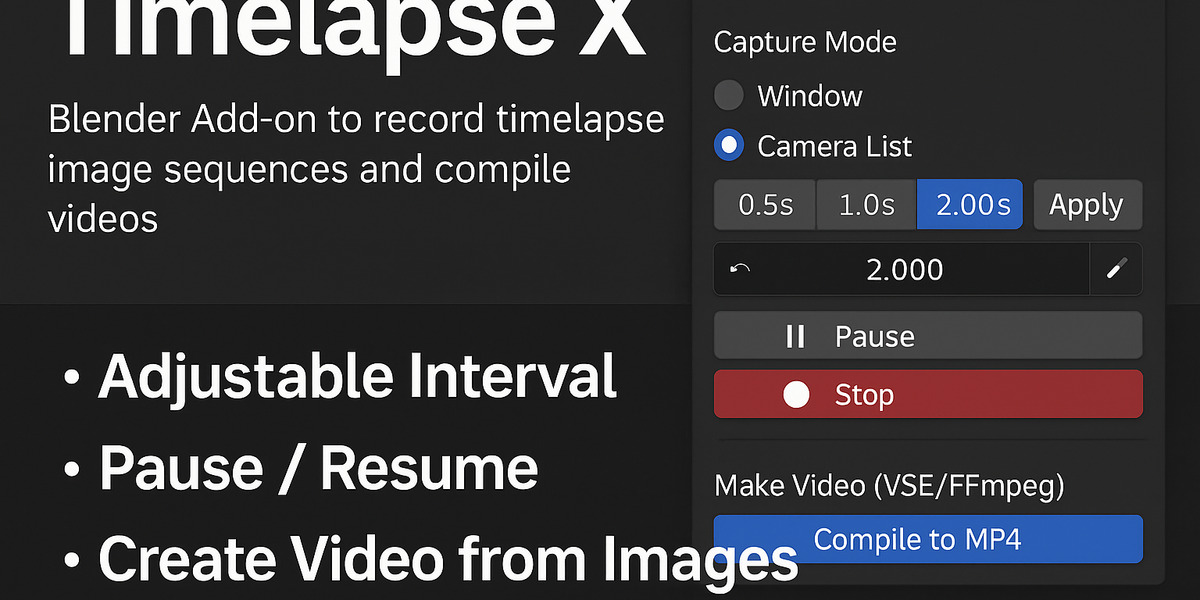Click the divider line above Make Video

tap(928, 439)
